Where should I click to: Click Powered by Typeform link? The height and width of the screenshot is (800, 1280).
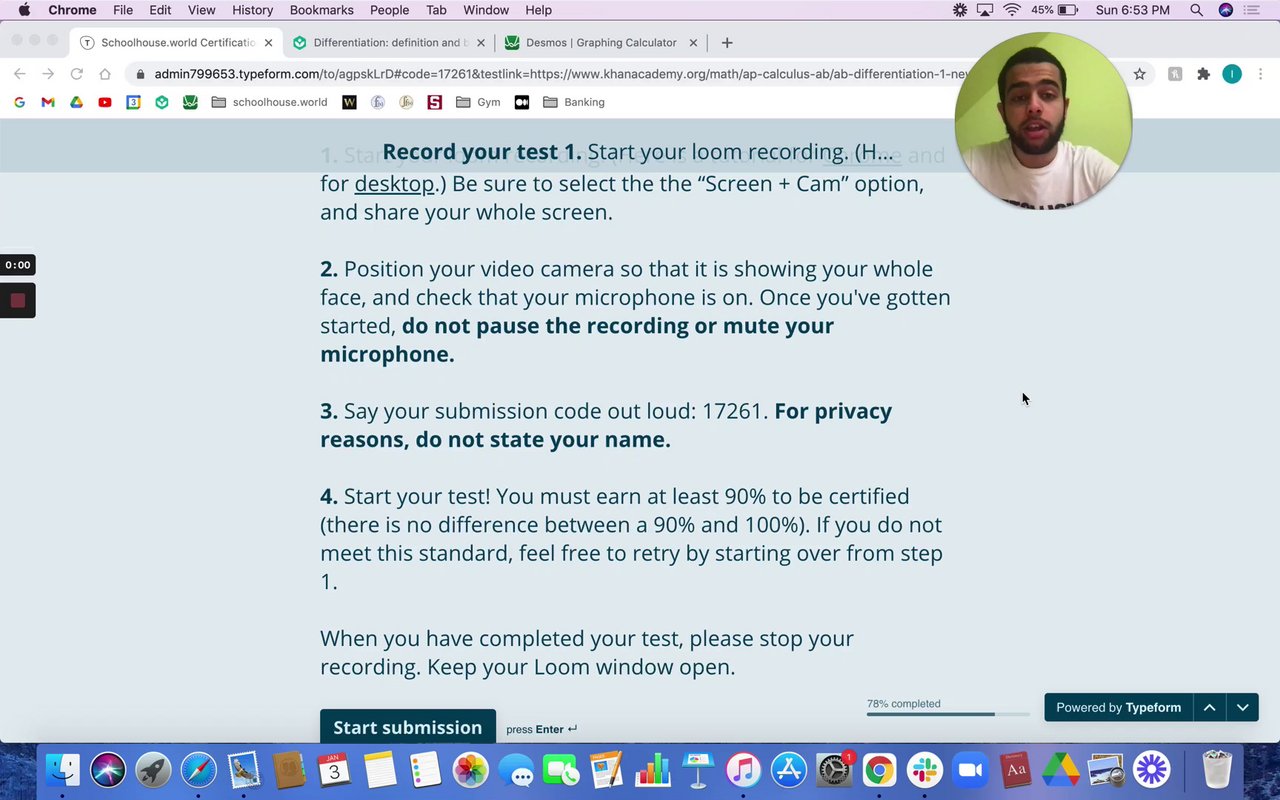tap(1118, 707)
